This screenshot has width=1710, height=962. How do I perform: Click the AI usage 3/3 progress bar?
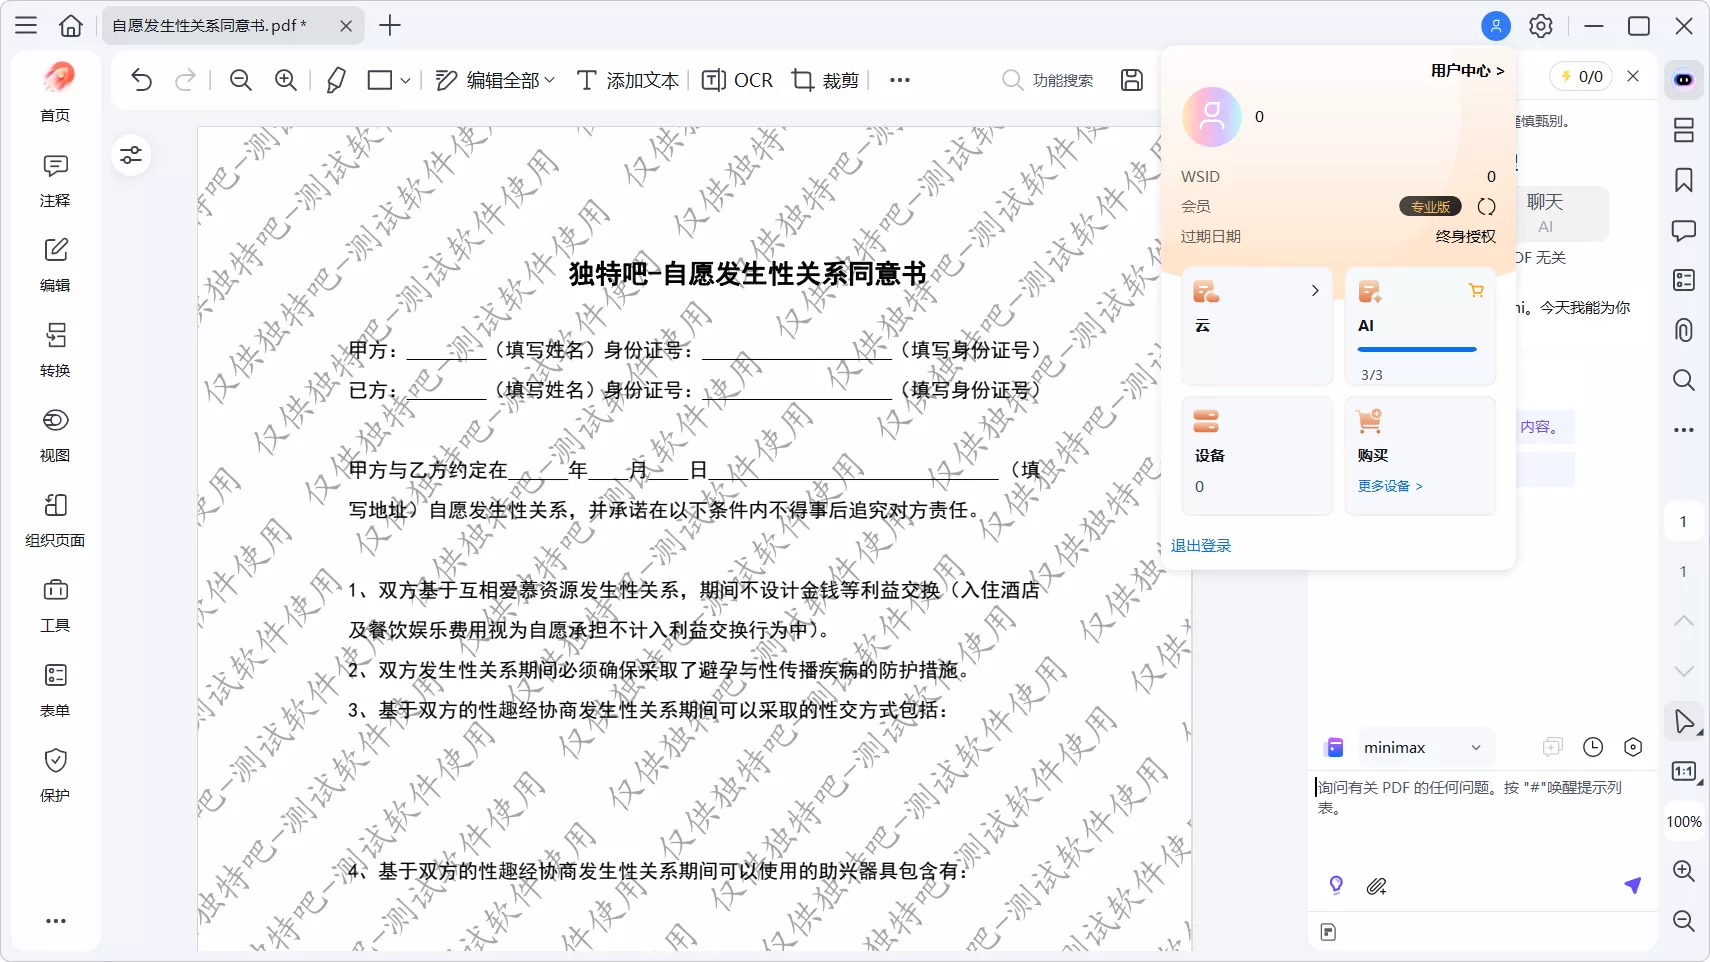pos(1418,350)
